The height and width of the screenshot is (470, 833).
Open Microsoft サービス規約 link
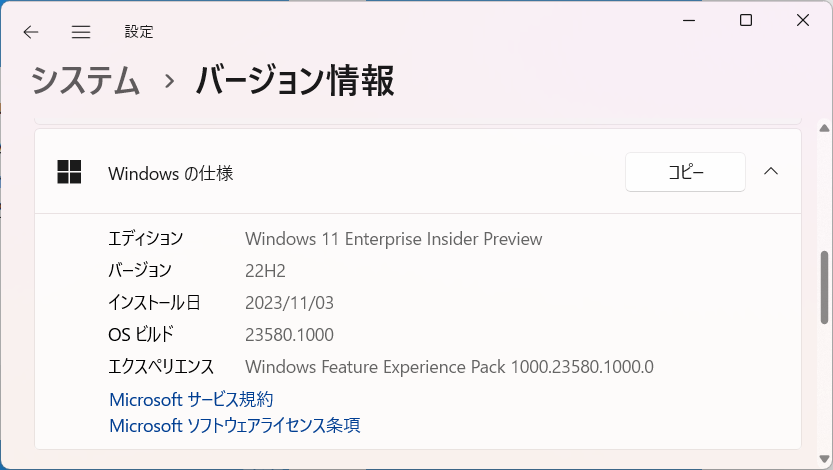click(x=191, y=399)
